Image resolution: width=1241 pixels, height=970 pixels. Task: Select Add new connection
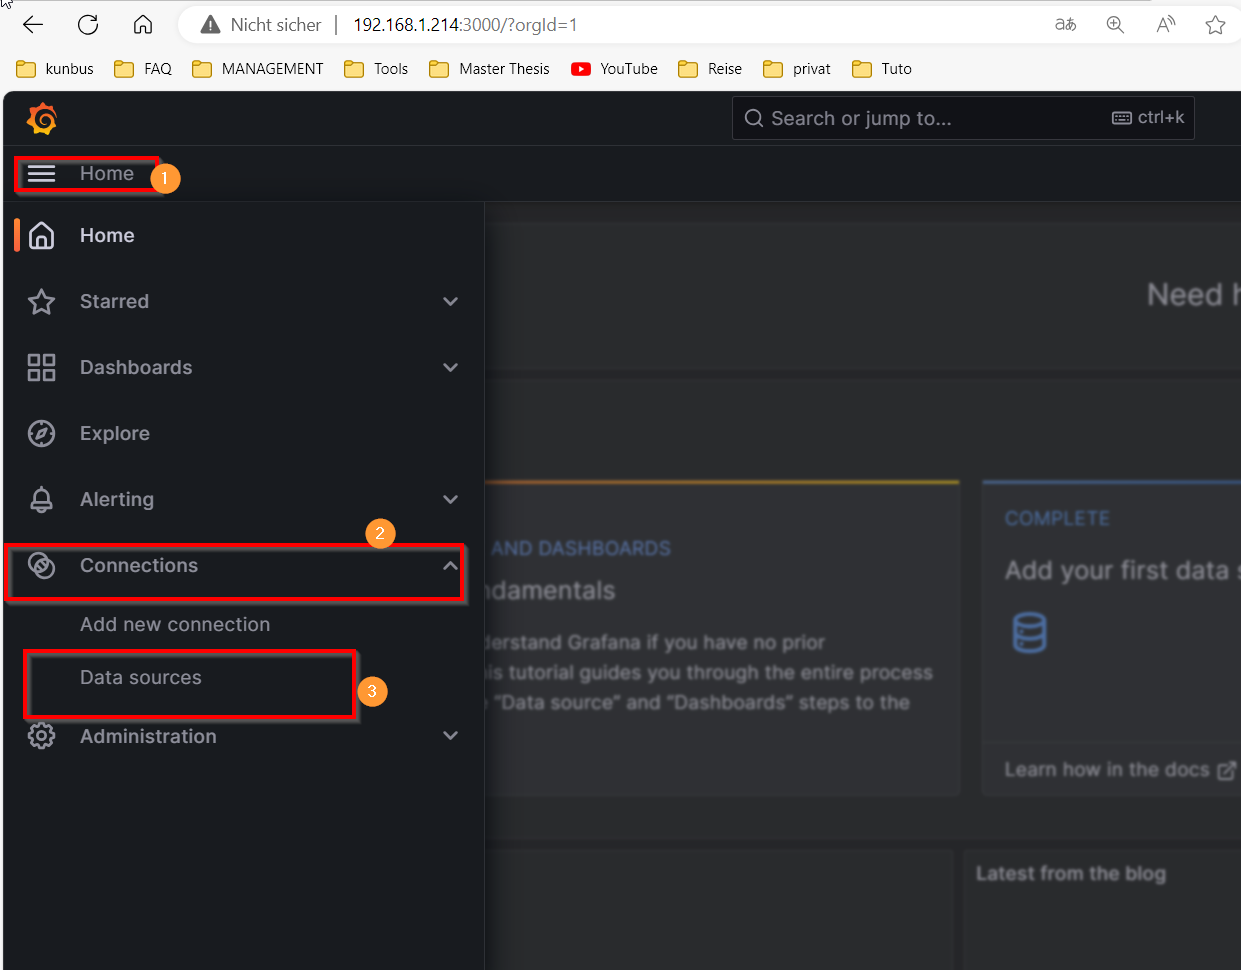pos(175,624)
